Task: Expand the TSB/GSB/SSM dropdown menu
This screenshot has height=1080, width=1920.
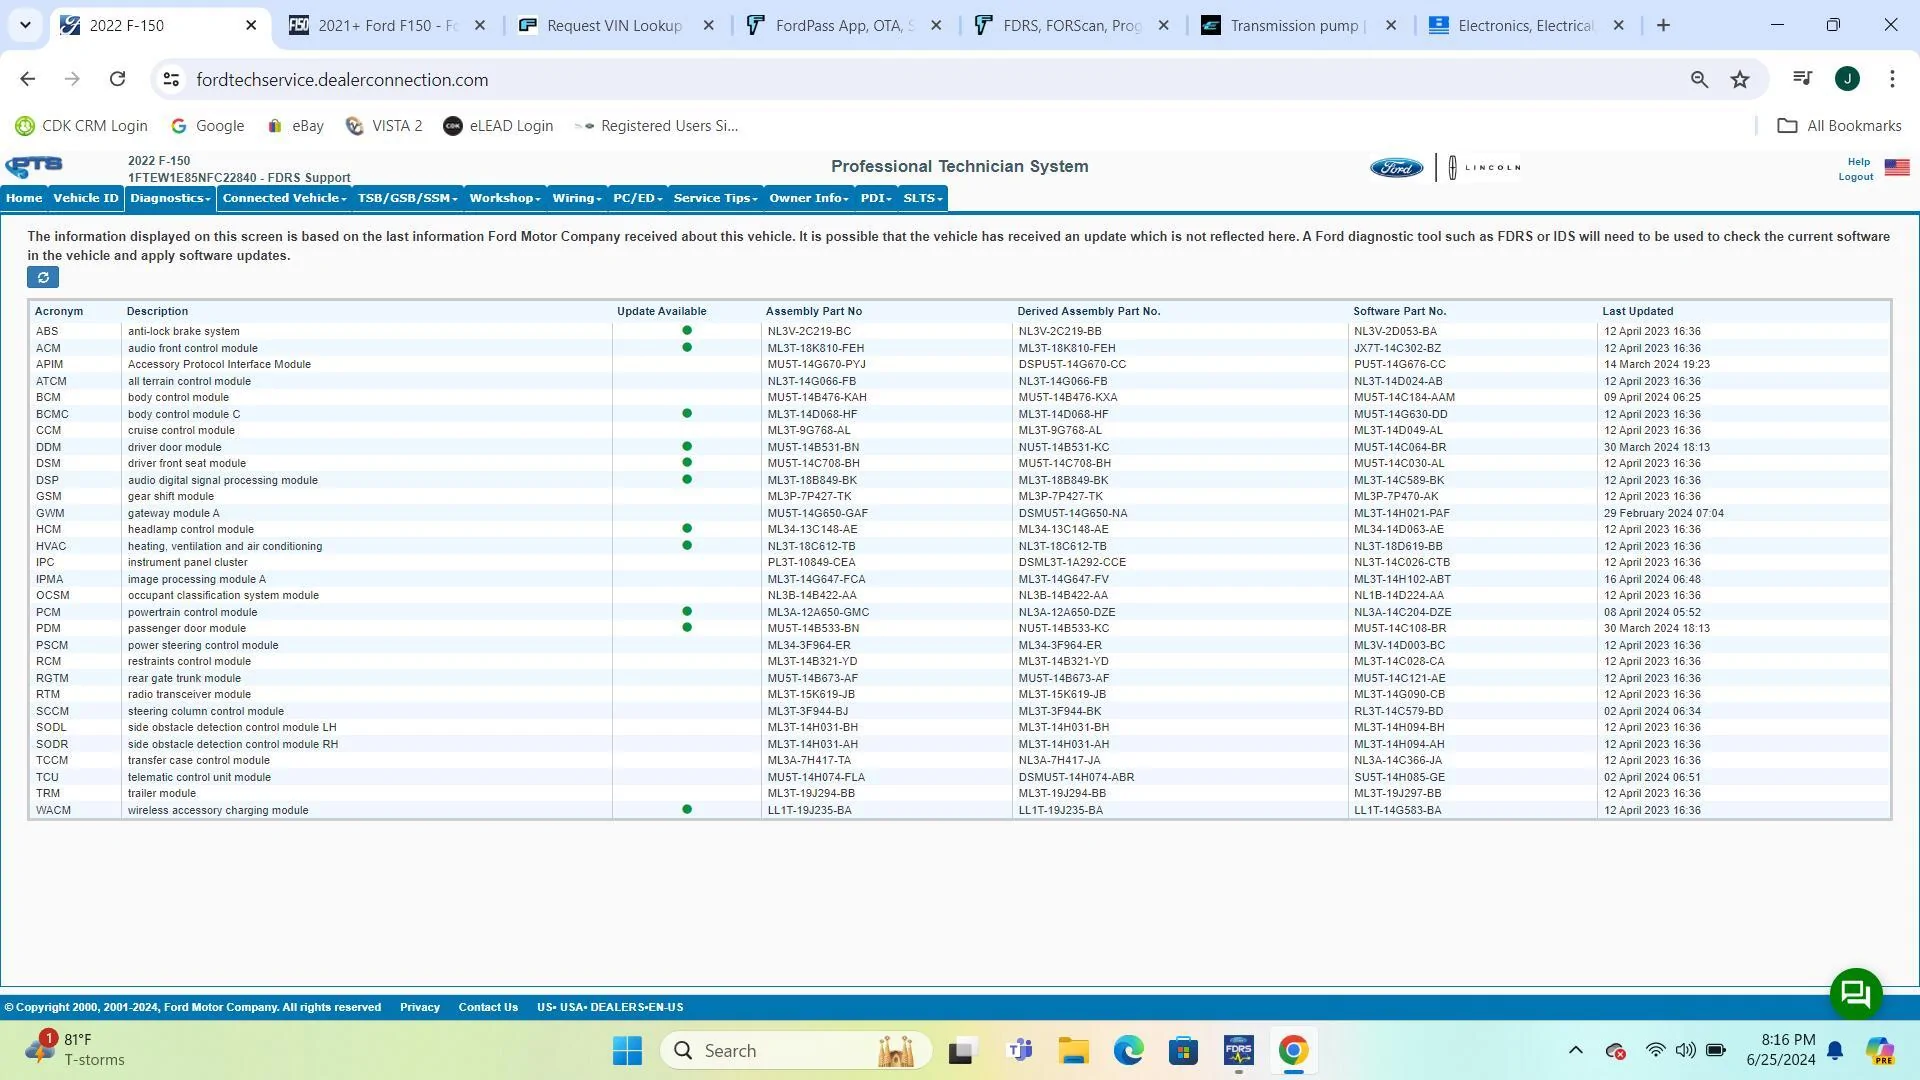Action: [x=407, y=198]
